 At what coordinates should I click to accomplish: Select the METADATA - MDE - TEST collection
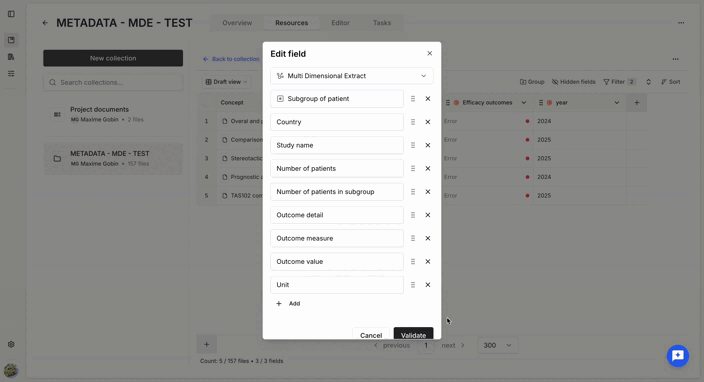coord(113,158)
